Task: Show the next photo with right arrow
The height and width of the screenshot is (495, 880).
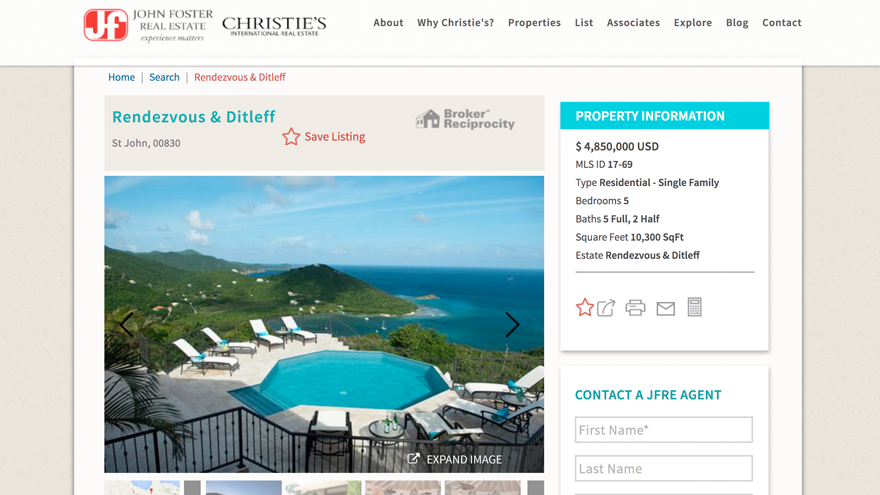Action: click(512, 324)
